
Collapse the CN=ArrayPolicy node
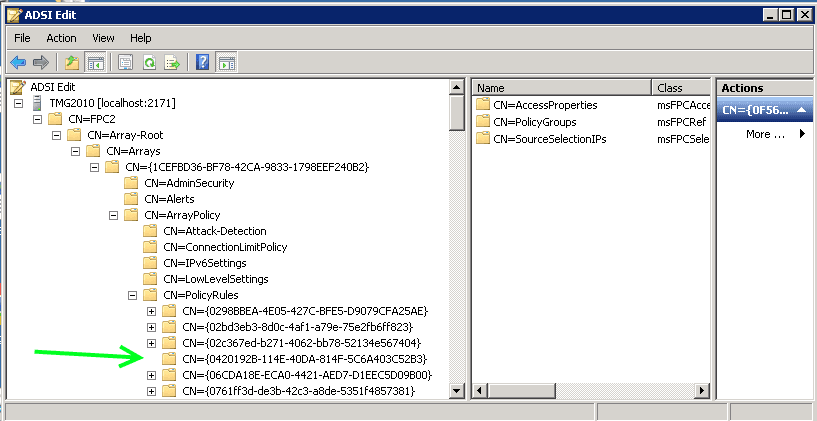pyautogui.click(x=114, y=215)
